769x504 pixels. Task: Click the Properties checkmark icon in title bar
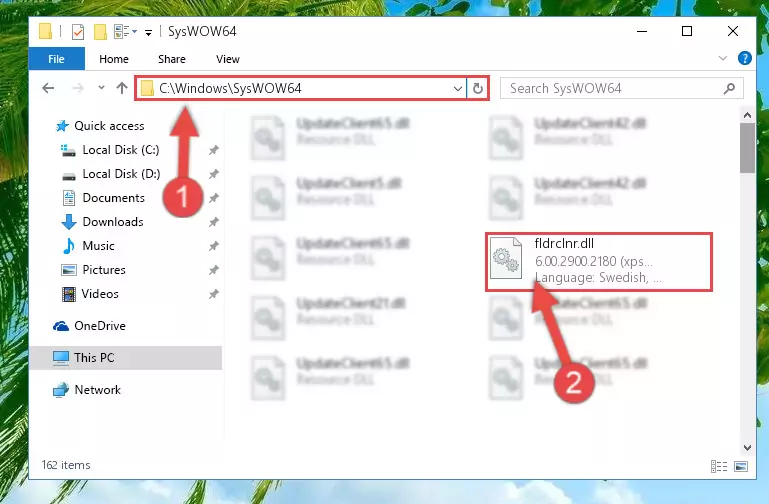[77, 32]
